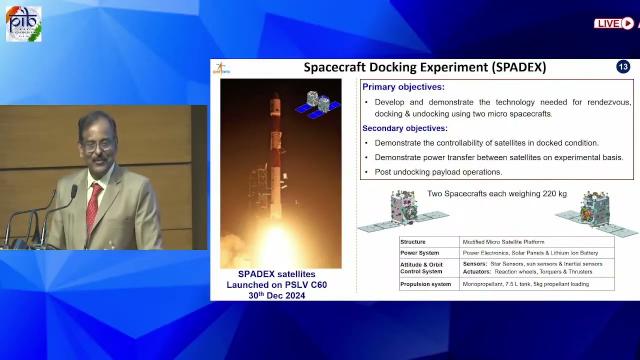The width and height of the screenshot is (640, 360).
Task: Click the docked satellites illustration in rocket photo
Action: [318, 104]
